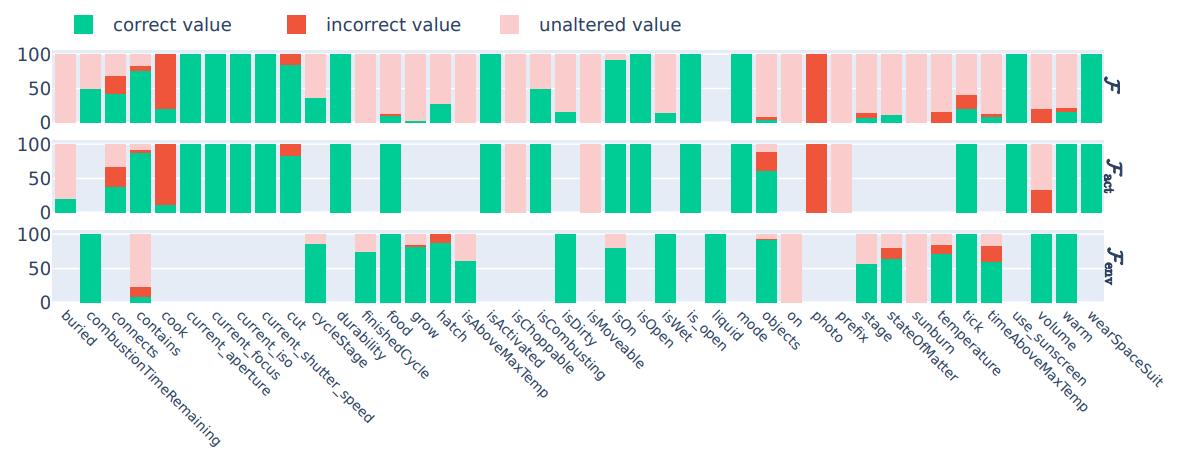Click the 'buried' x-axis label
The height and width of the screenshot is (459, 1182).
(x=78, y=329)
